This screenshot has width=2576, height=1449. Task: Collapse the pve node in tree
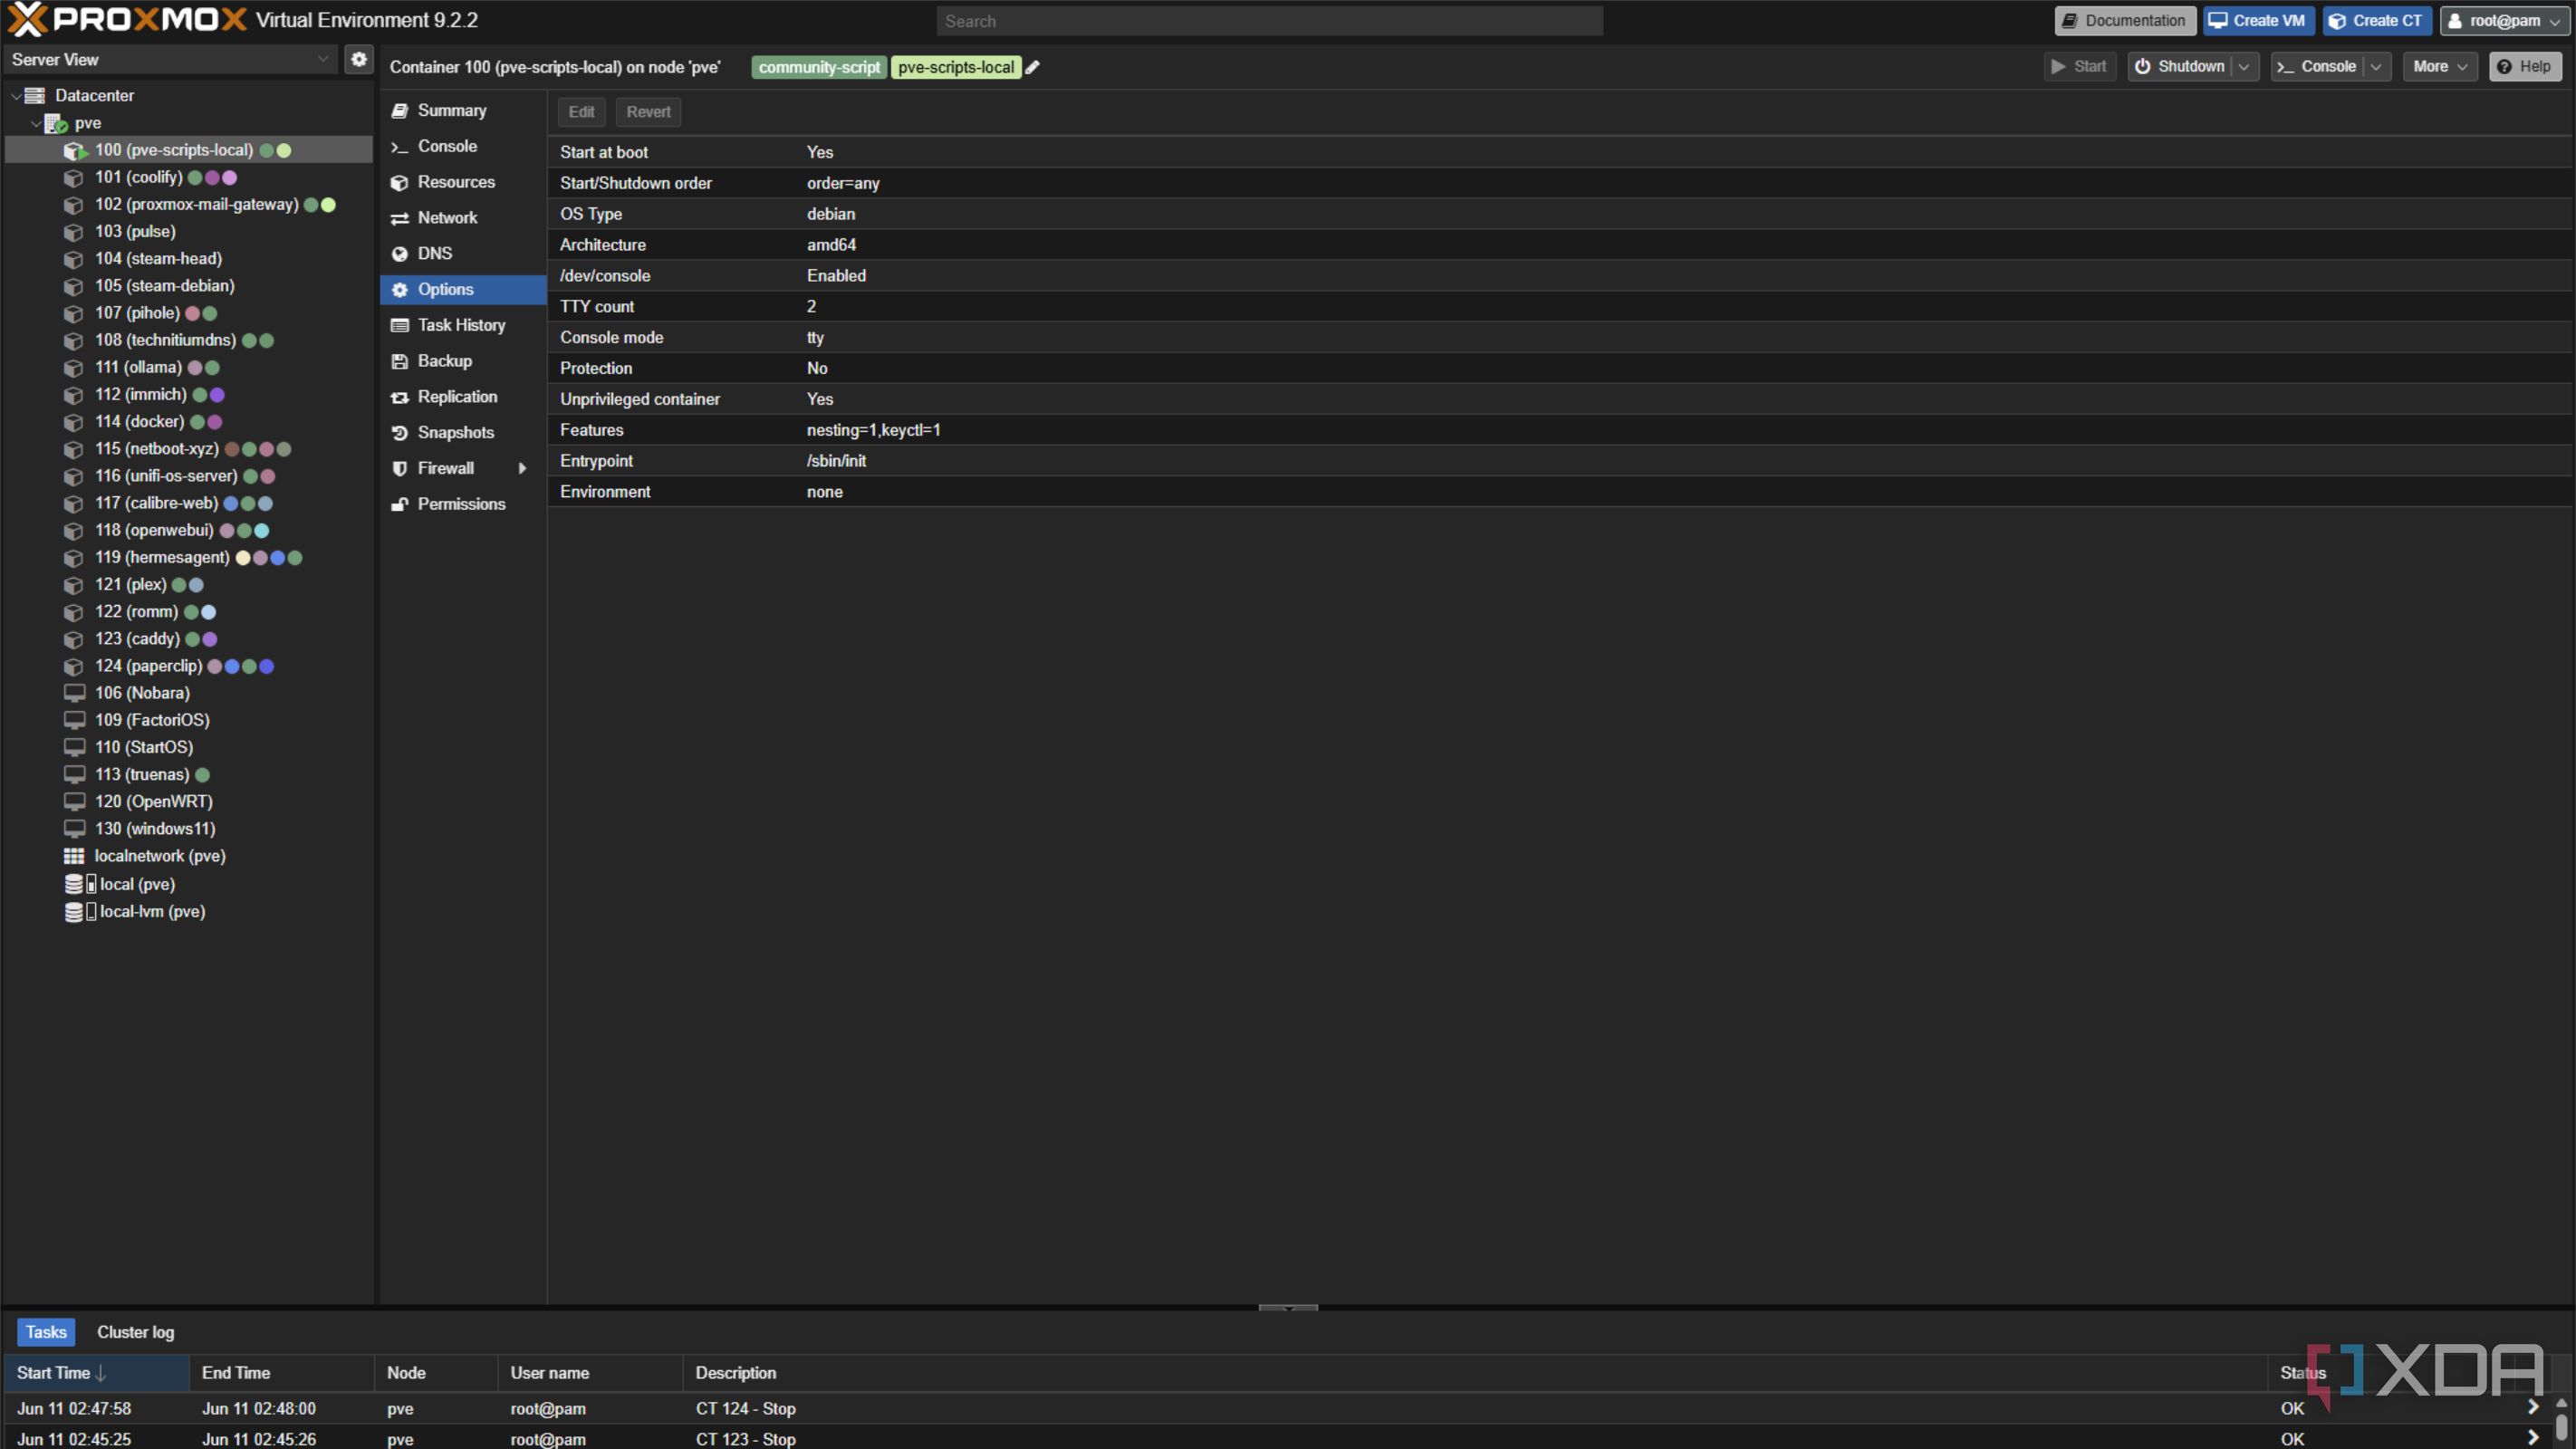pos(36,123)
